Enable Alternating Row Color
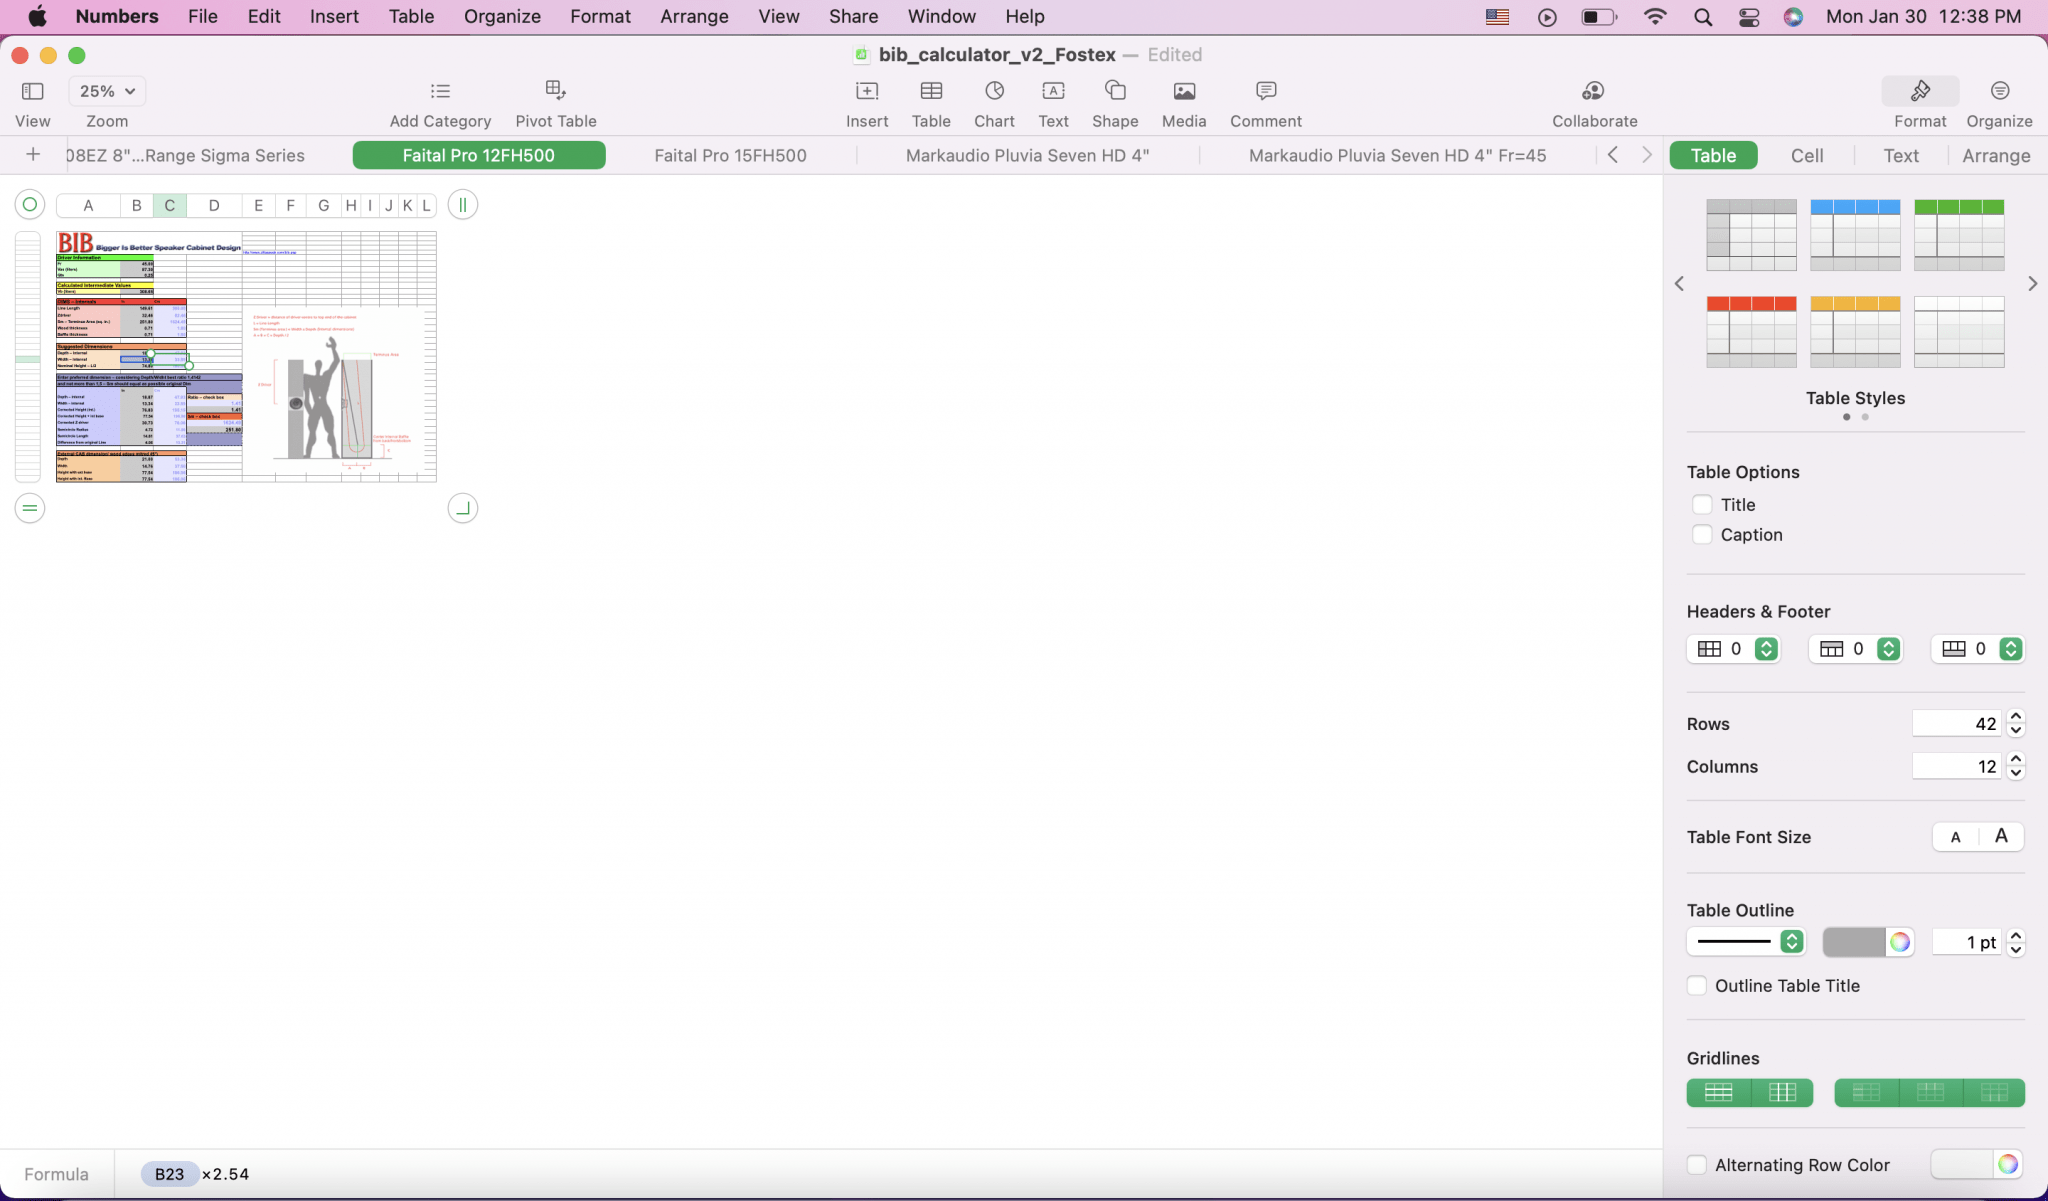The width and height of the screenshot is (2048, 1201). click(x=1697, y=1165)
